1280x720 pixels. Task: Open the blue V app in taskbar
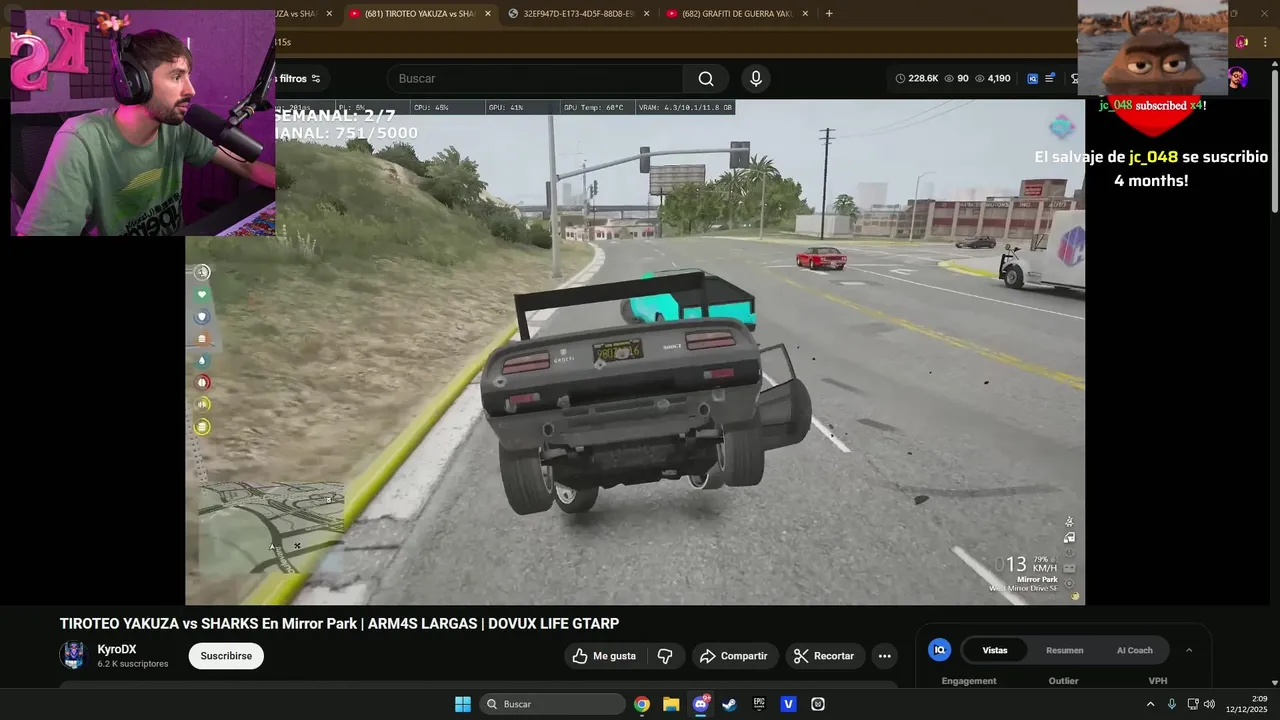(788, 704)
